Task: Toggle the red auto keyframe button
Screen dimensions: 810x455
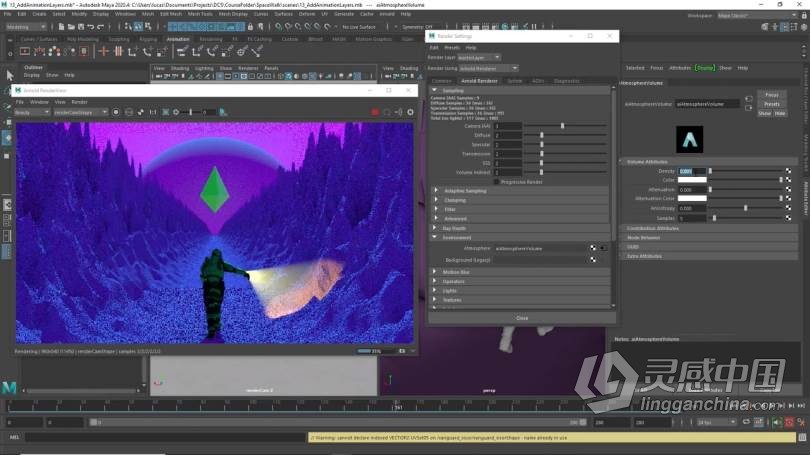Action: point(789,422)
